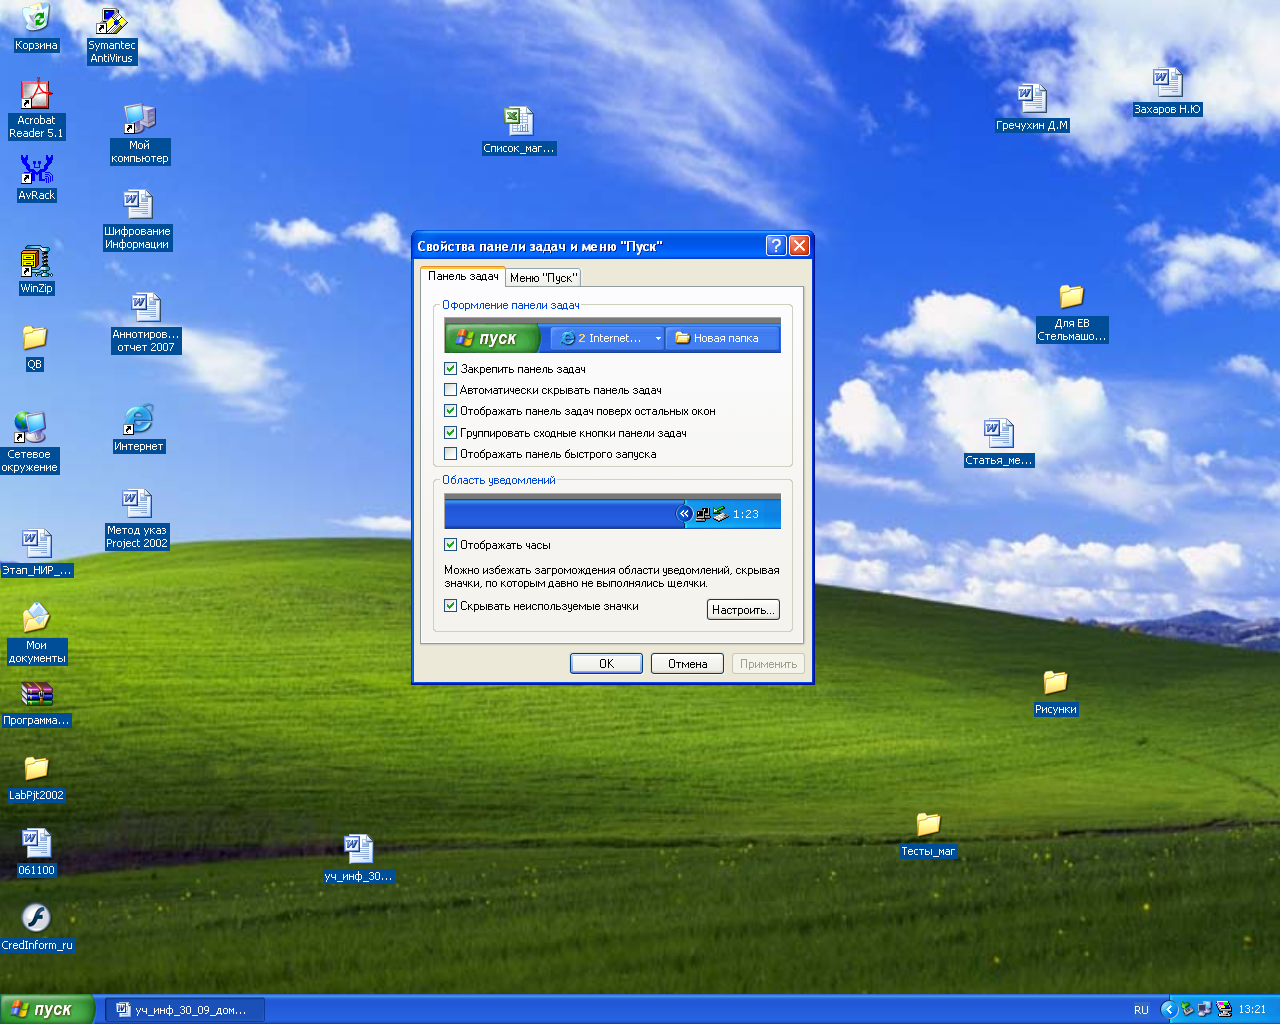Expand hidden tray icons arrow
Viewport: 1280px width, 1024px height.
1168,1010
